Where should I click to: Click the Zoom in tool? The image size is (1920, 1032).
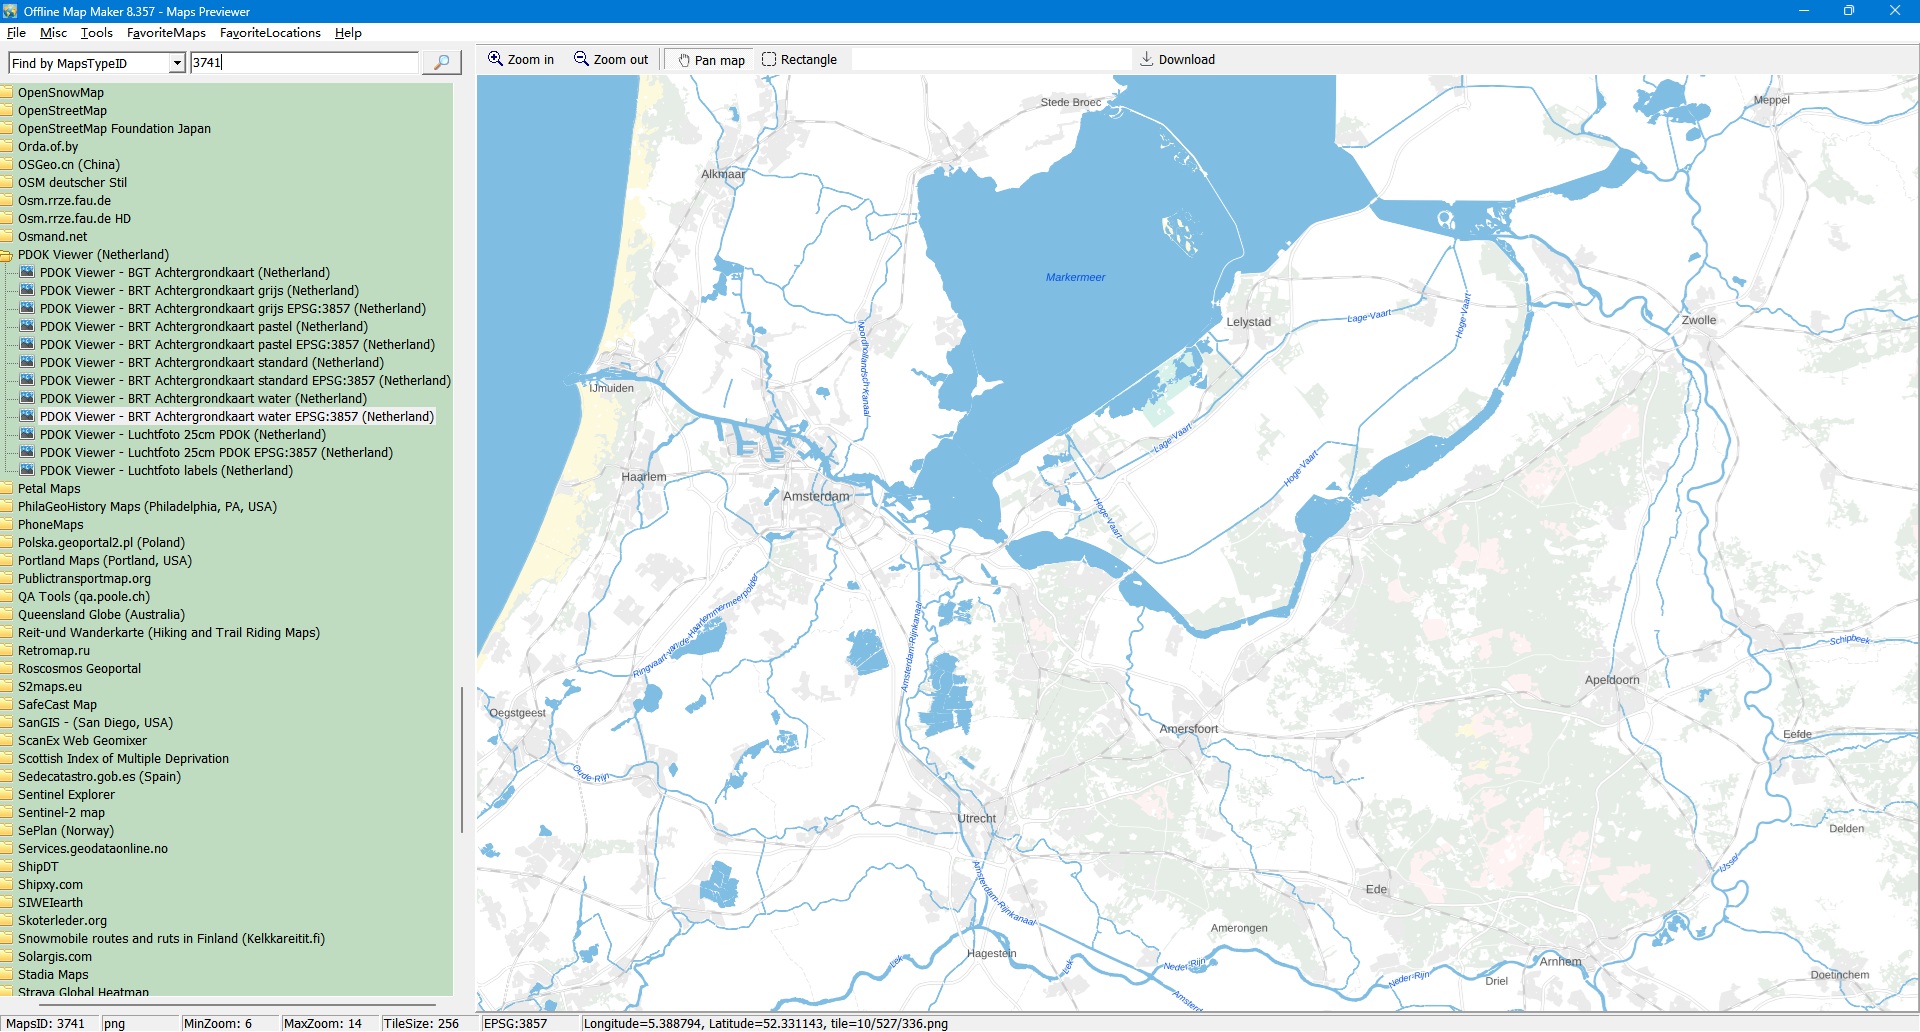[x=520, y=60]
